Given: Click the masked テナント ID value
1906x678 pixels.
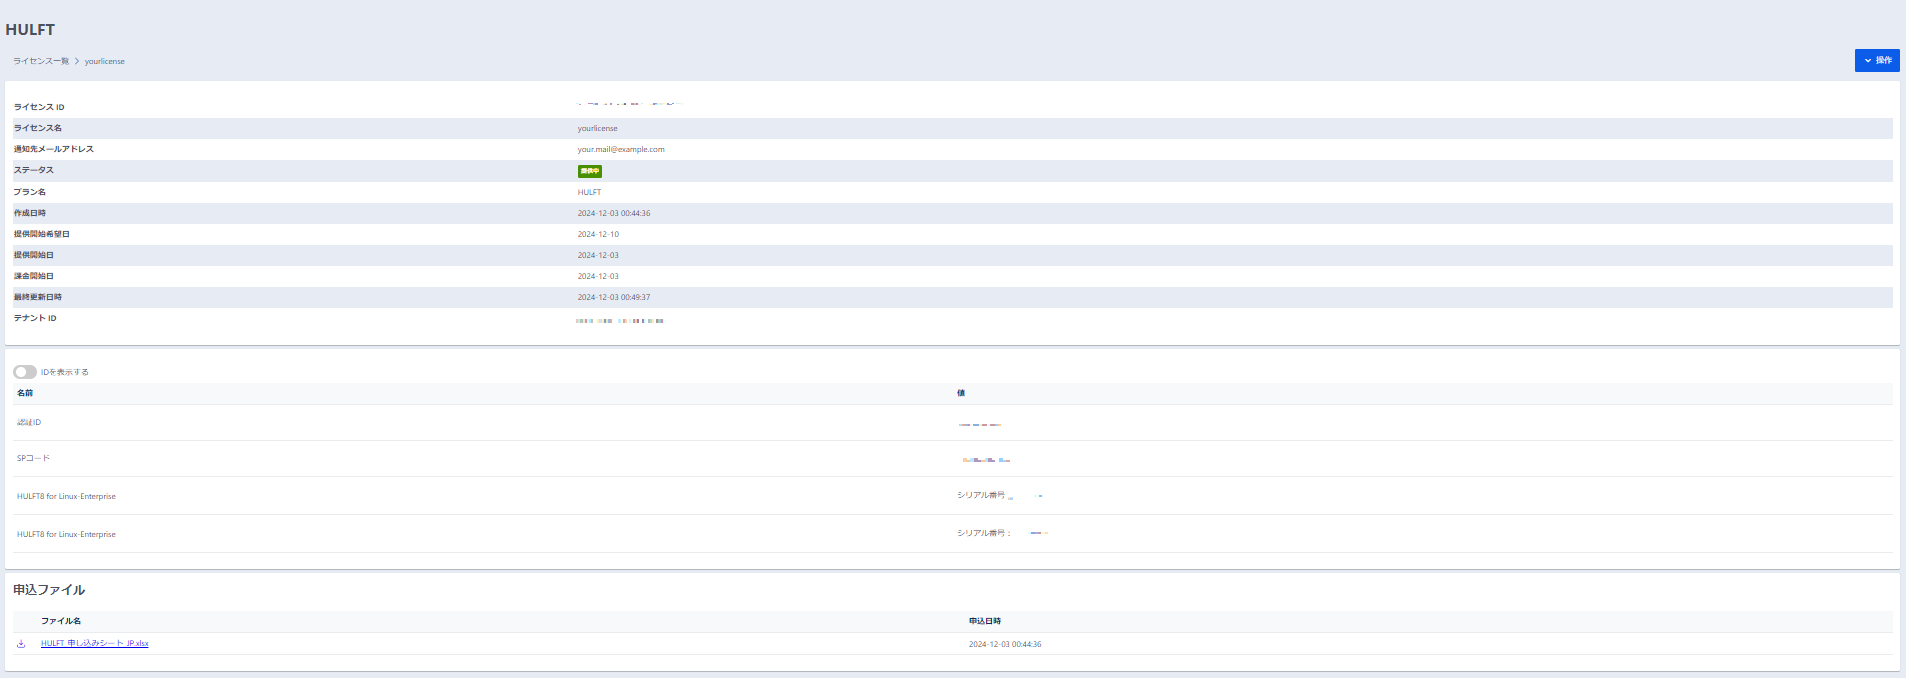Looking at the screenshot, I should click(620, 321).
